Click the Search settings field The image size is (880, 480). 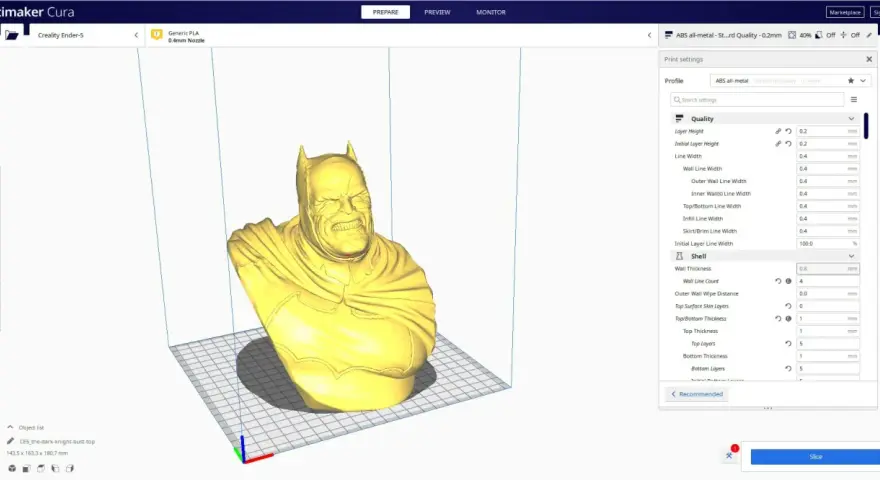757,100
